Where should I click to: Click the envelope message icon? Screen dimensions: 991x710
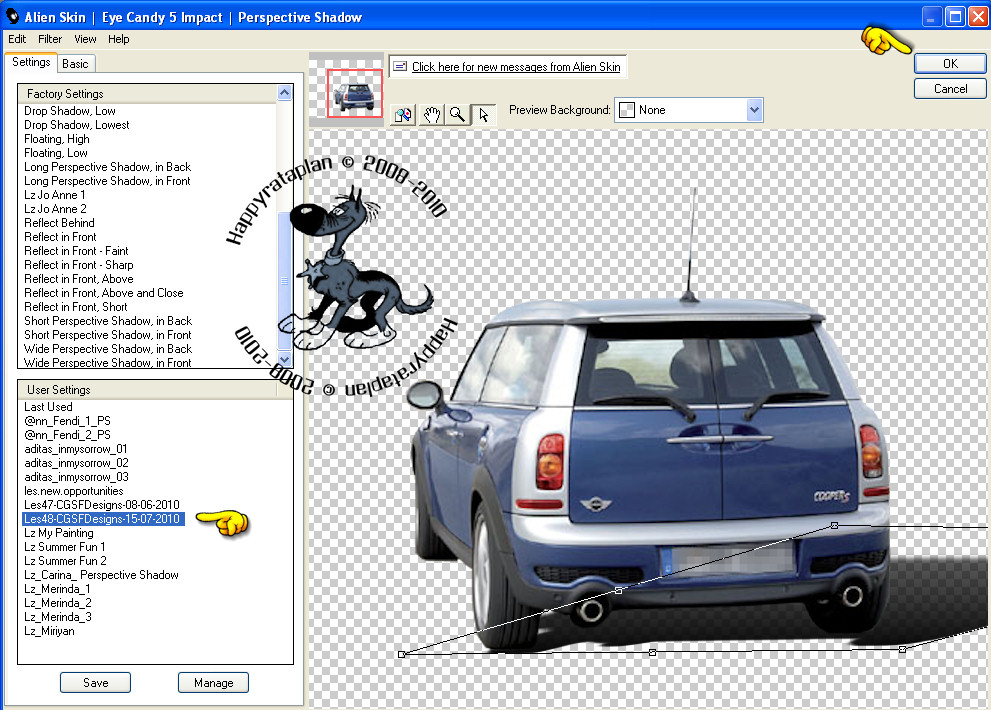pos(399,66)
